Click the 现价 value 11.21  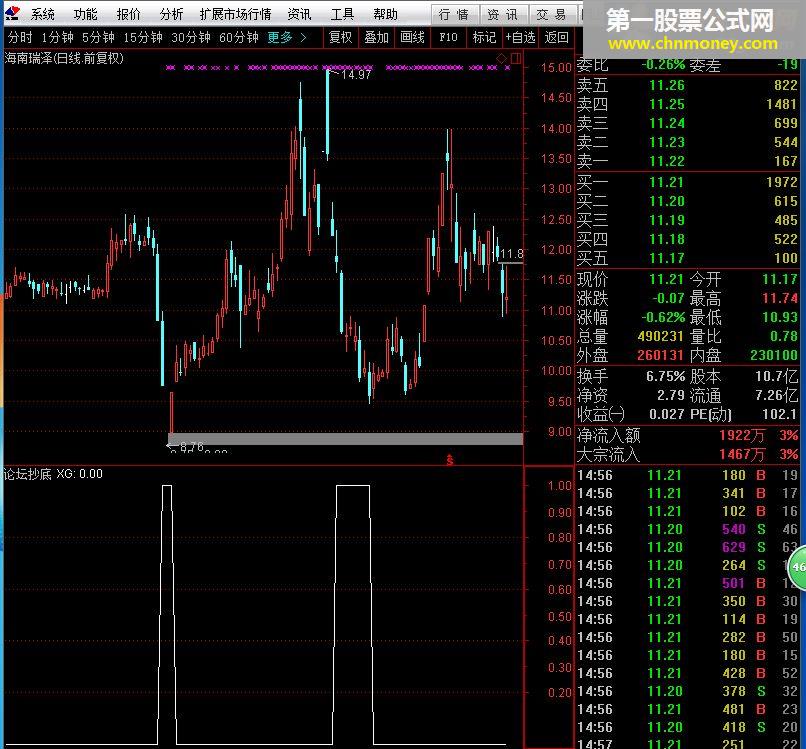tap(666, 280)
